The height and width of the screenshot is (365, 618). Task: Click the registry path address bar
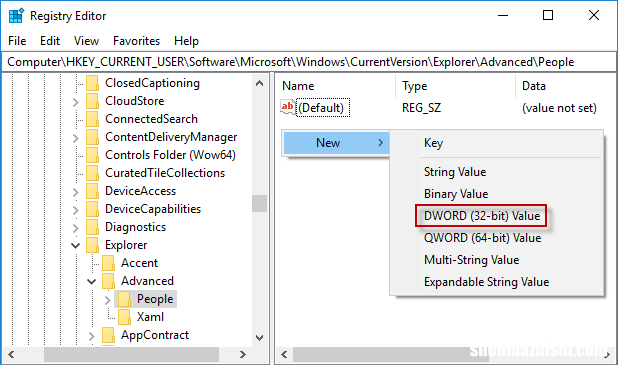(x=309, y=62)
